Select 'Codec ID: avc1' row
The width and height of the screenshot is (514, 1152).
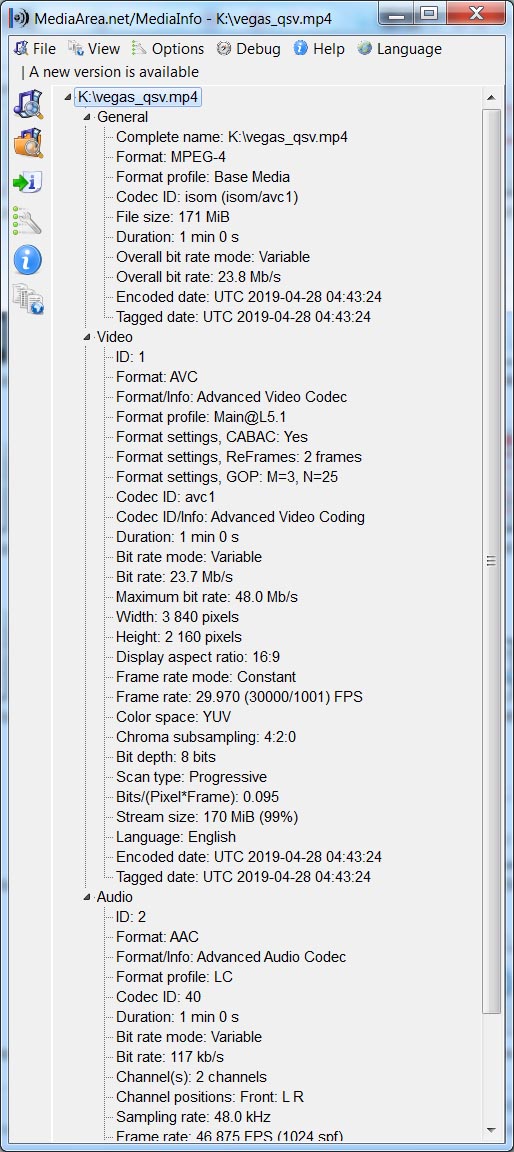click(165, 497)
